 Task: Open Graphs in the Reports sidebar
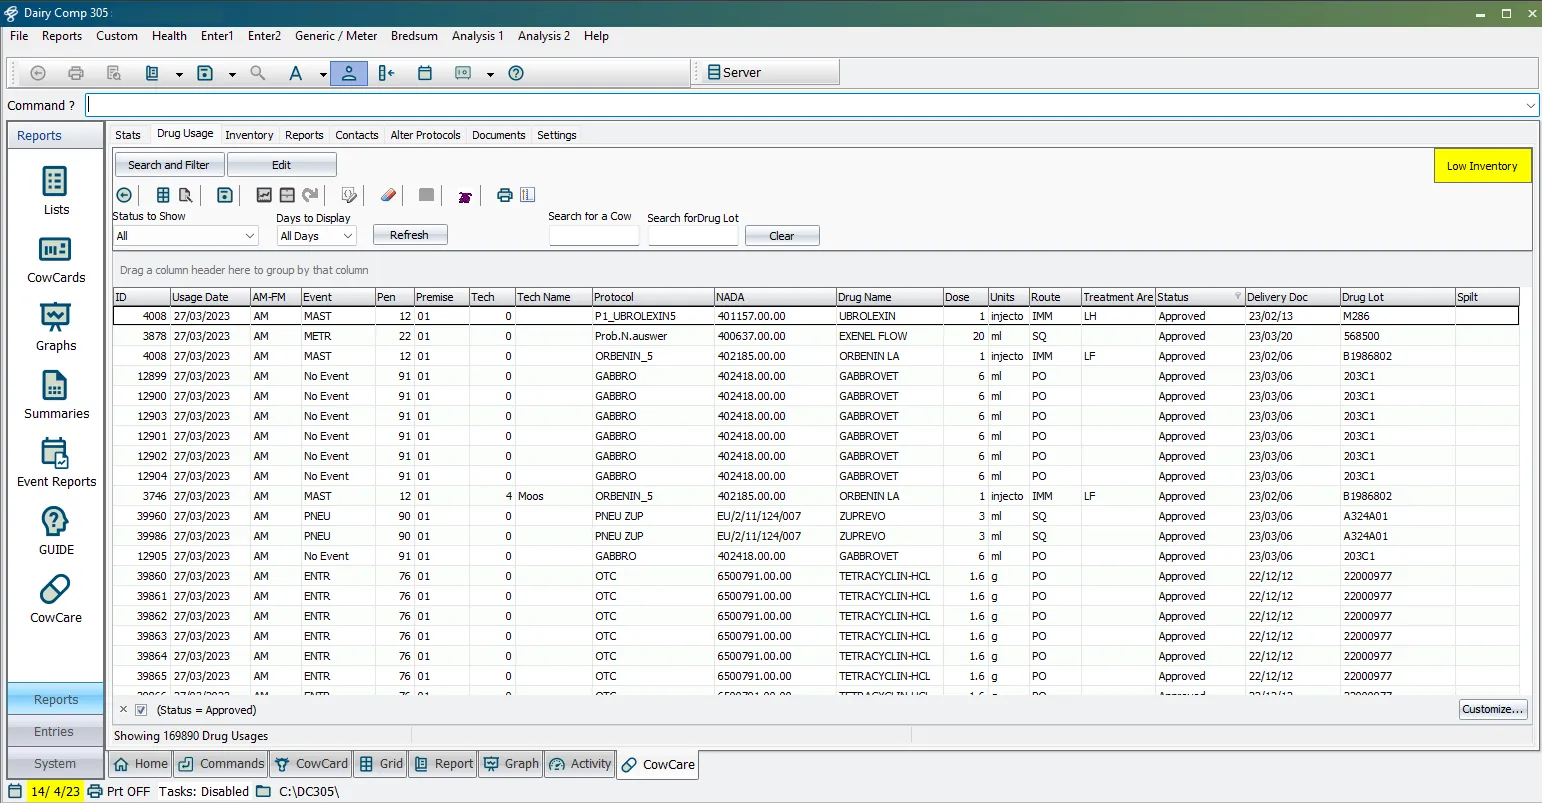56,327
